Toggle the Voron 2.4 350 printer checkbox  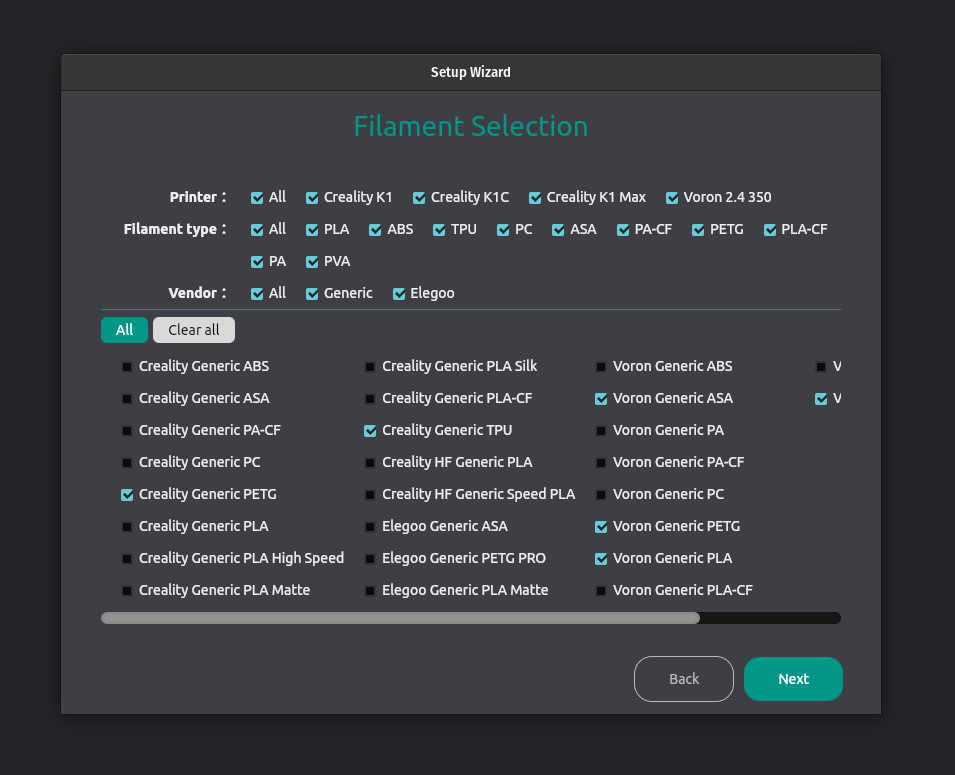(673, 198)
